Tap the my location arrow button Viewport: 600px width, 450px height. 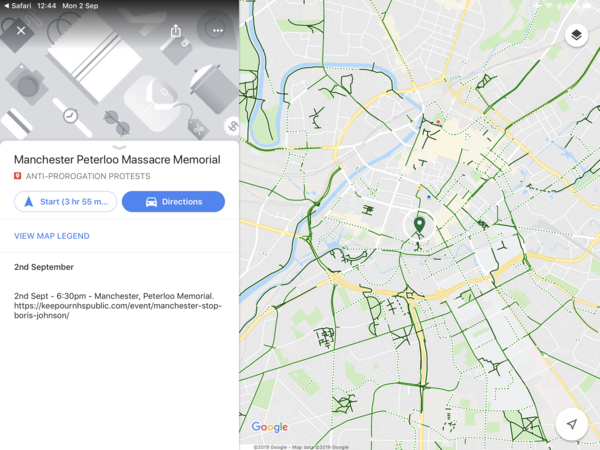coord(571,424)
